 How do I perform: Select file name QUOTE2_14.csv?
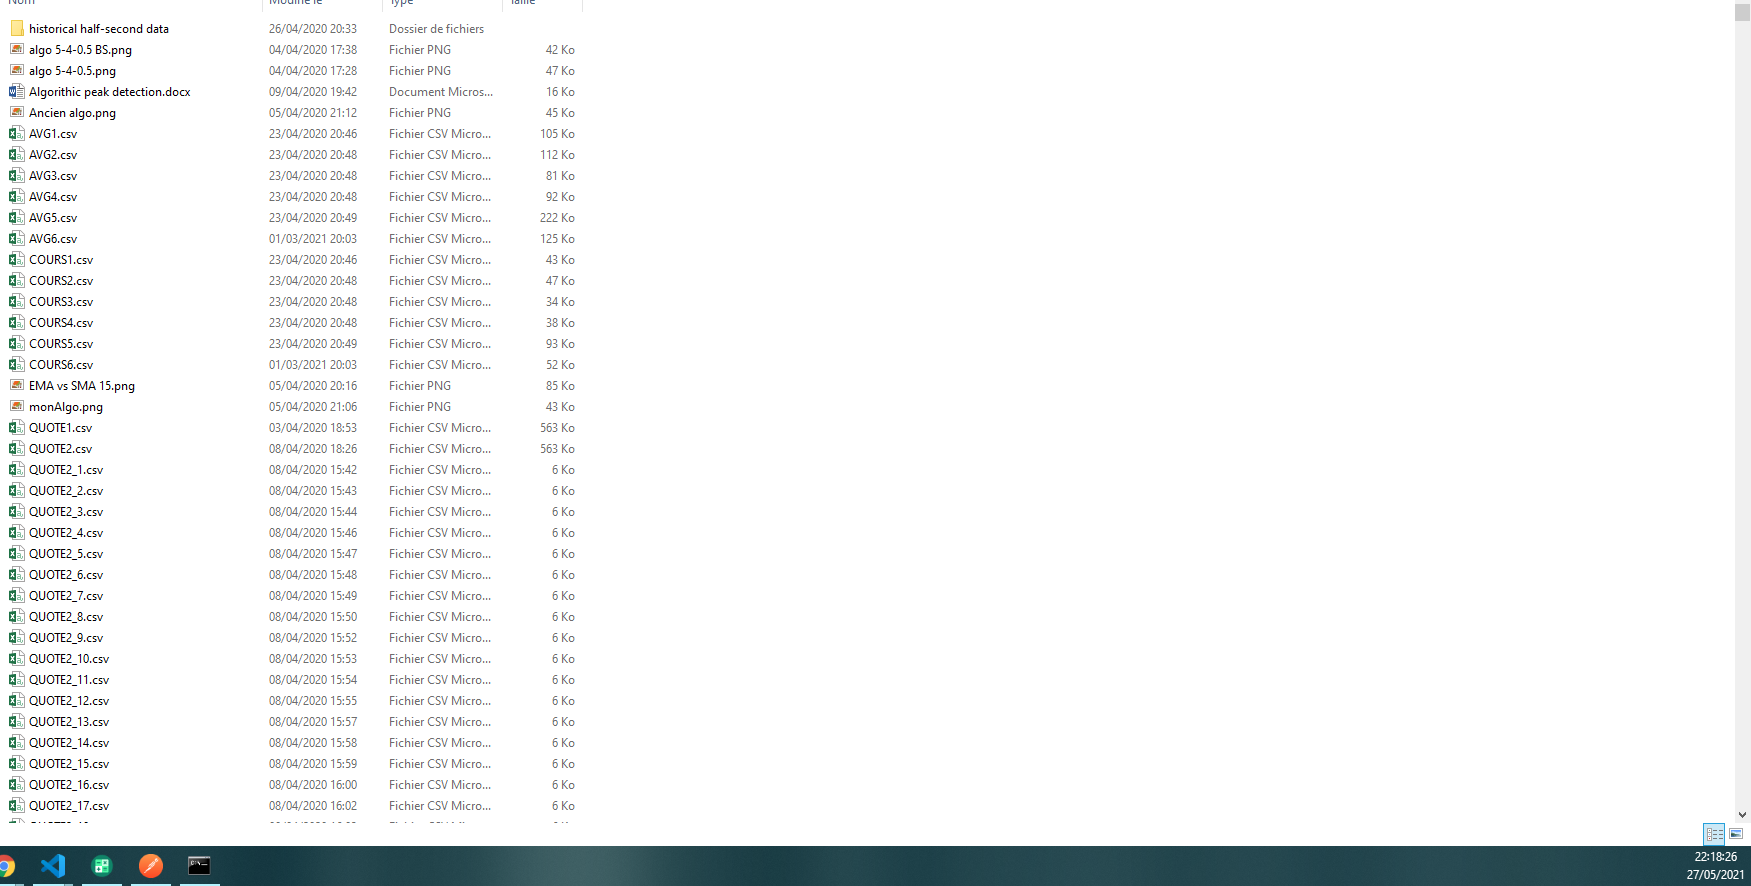[69, 743]
